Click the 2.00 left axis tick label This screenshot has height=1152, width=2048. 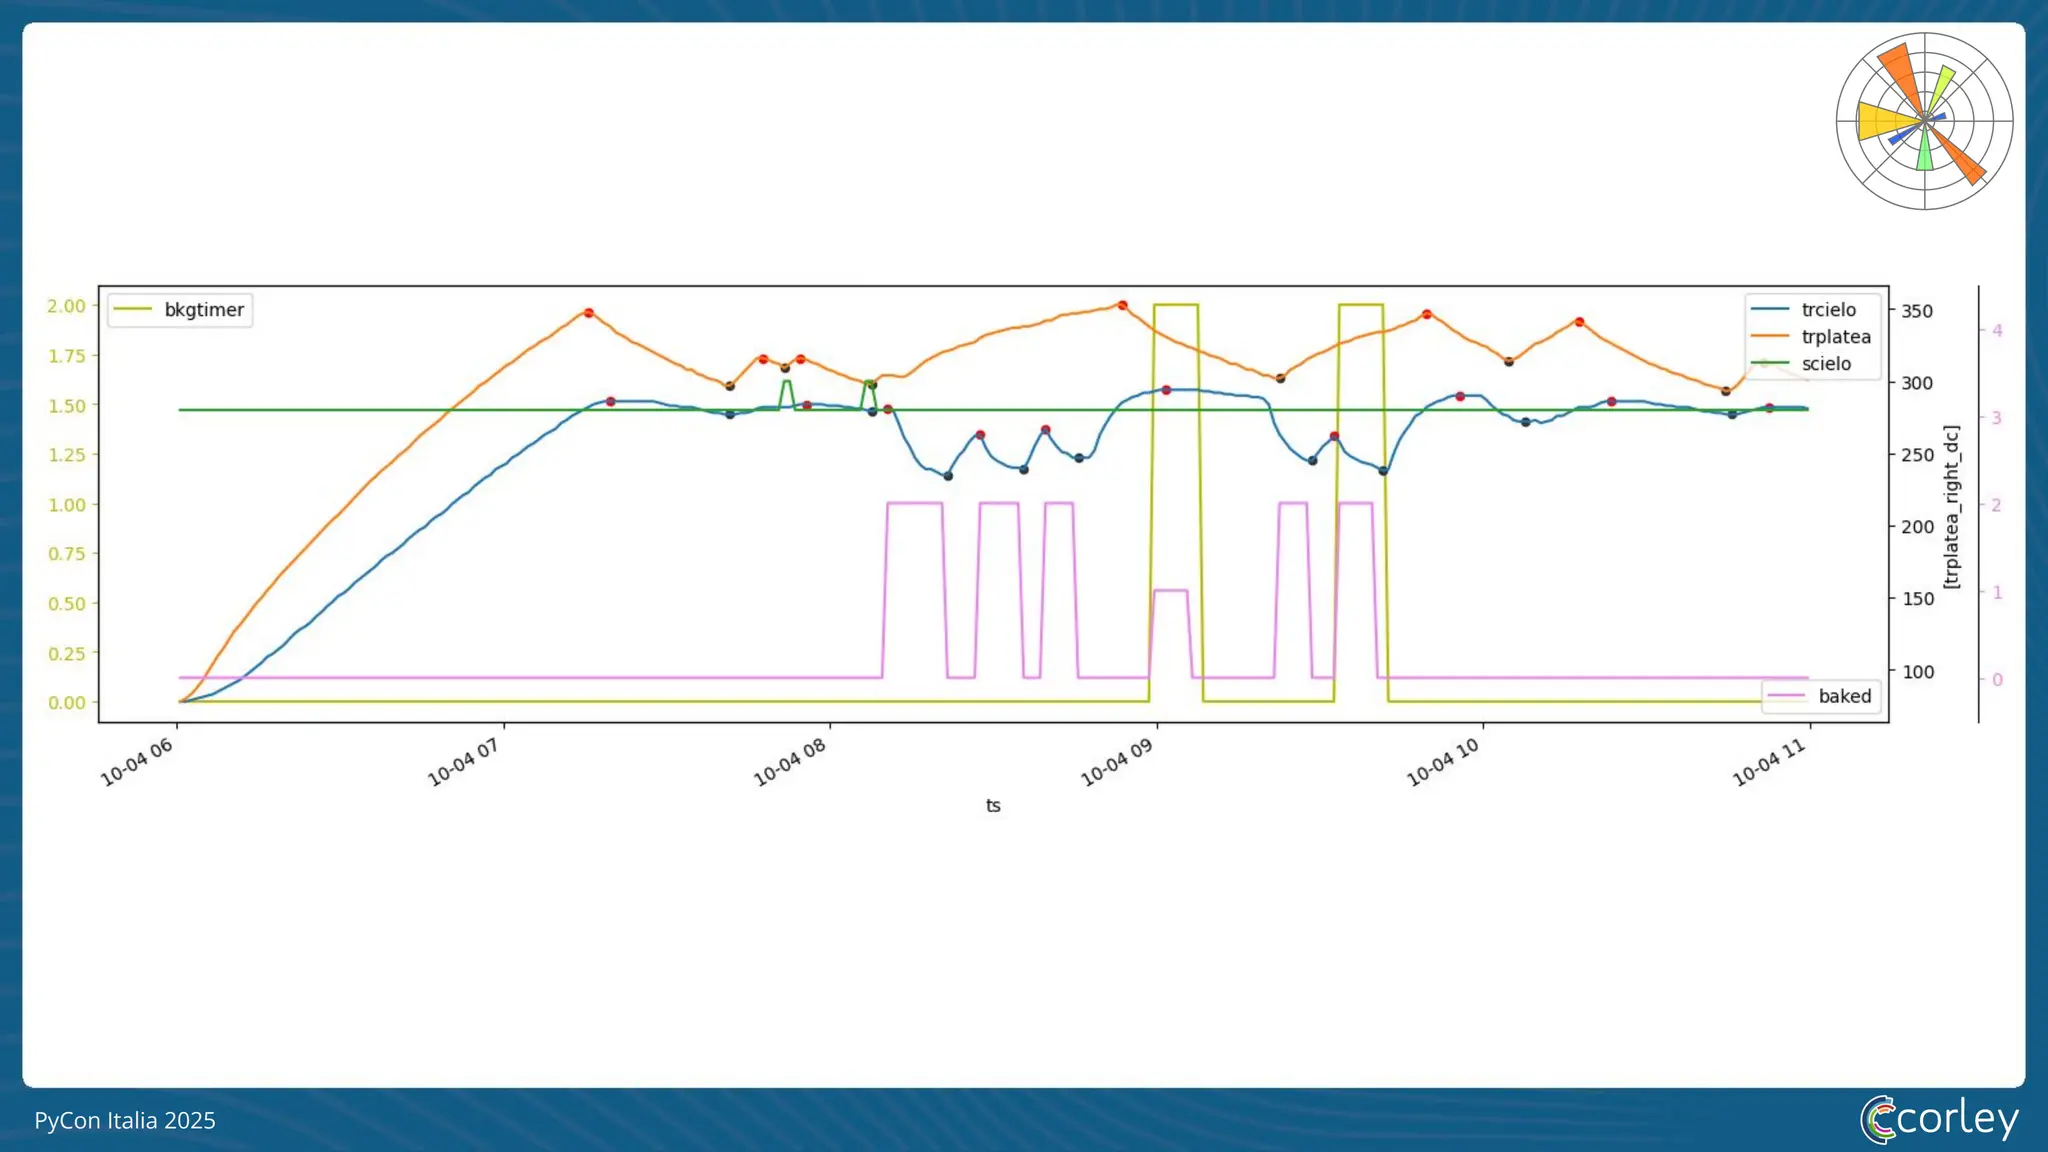tap(66, 306)
